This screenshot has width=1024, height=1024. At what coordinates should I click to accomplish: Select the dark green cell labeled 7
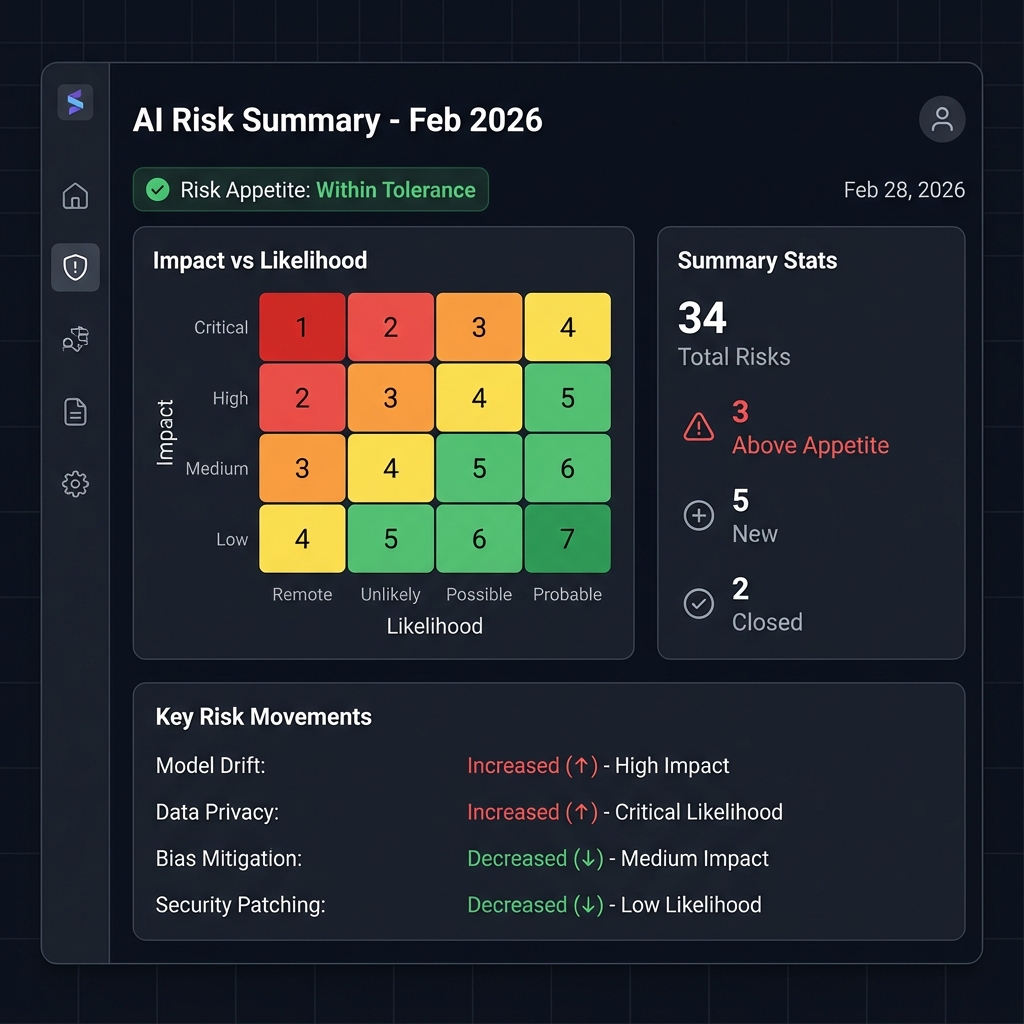click(567, 538)
